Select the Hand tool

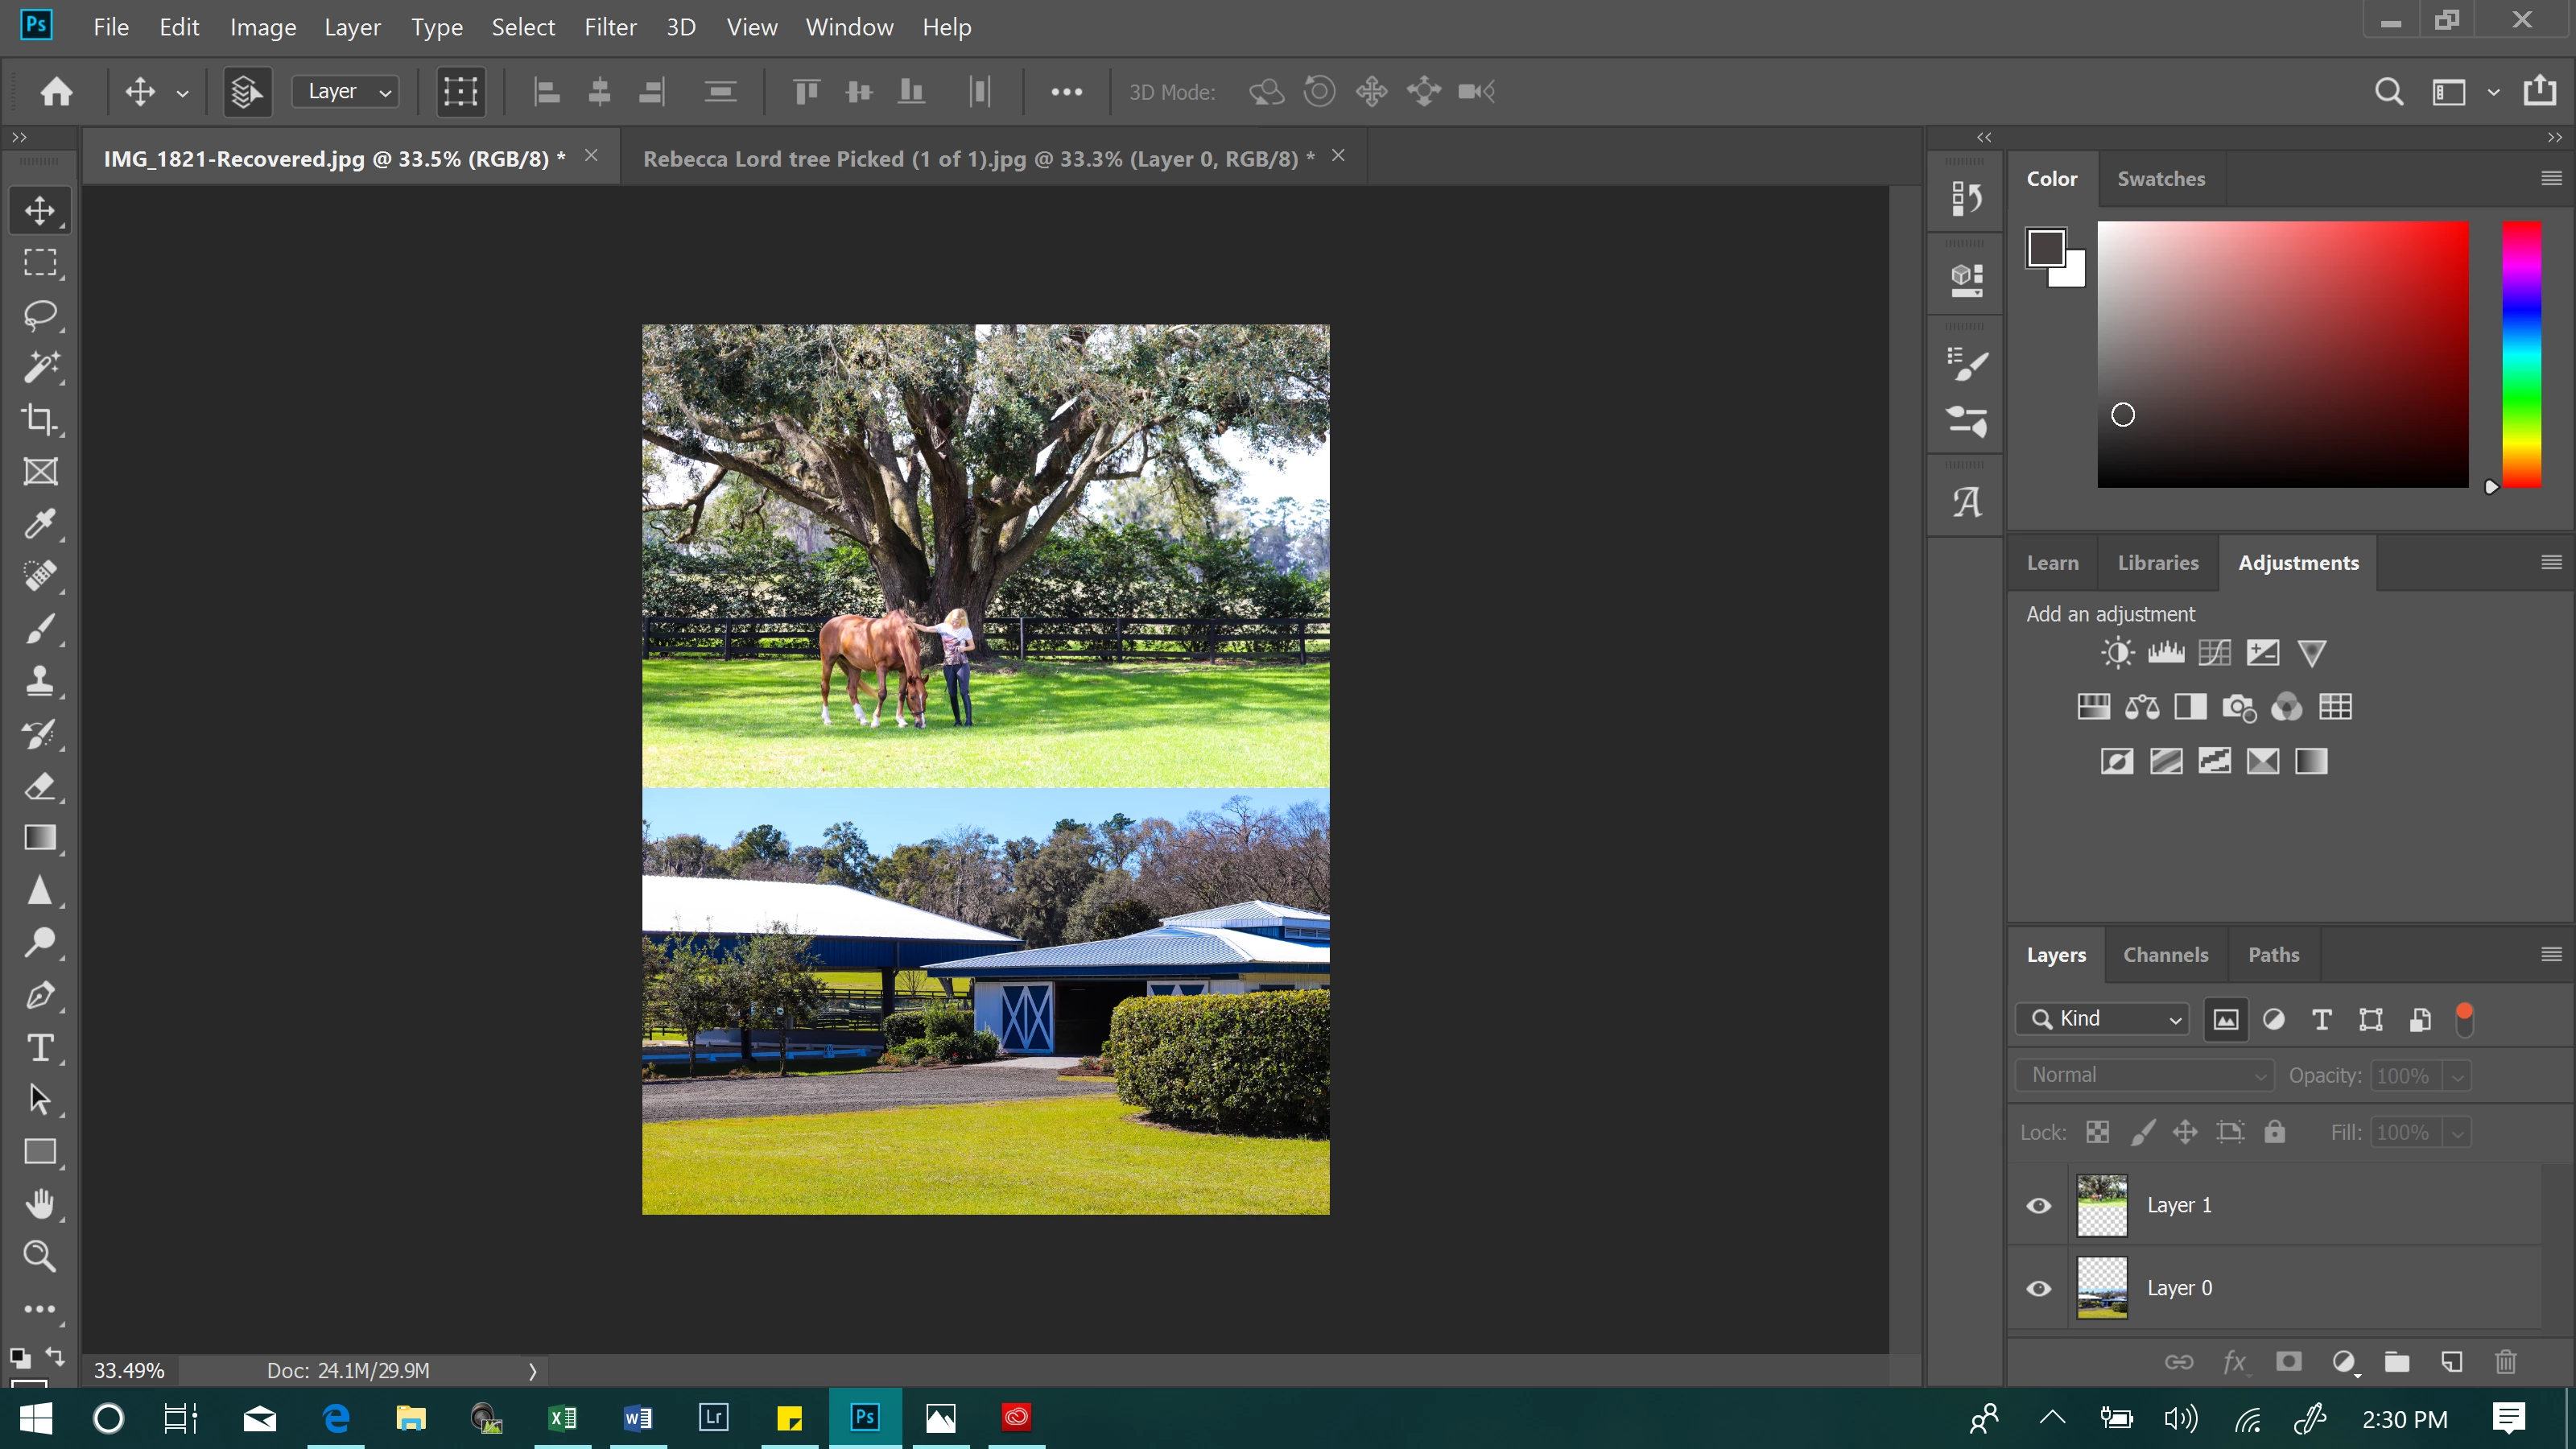pyautogui.click(x=40, y=1204)
